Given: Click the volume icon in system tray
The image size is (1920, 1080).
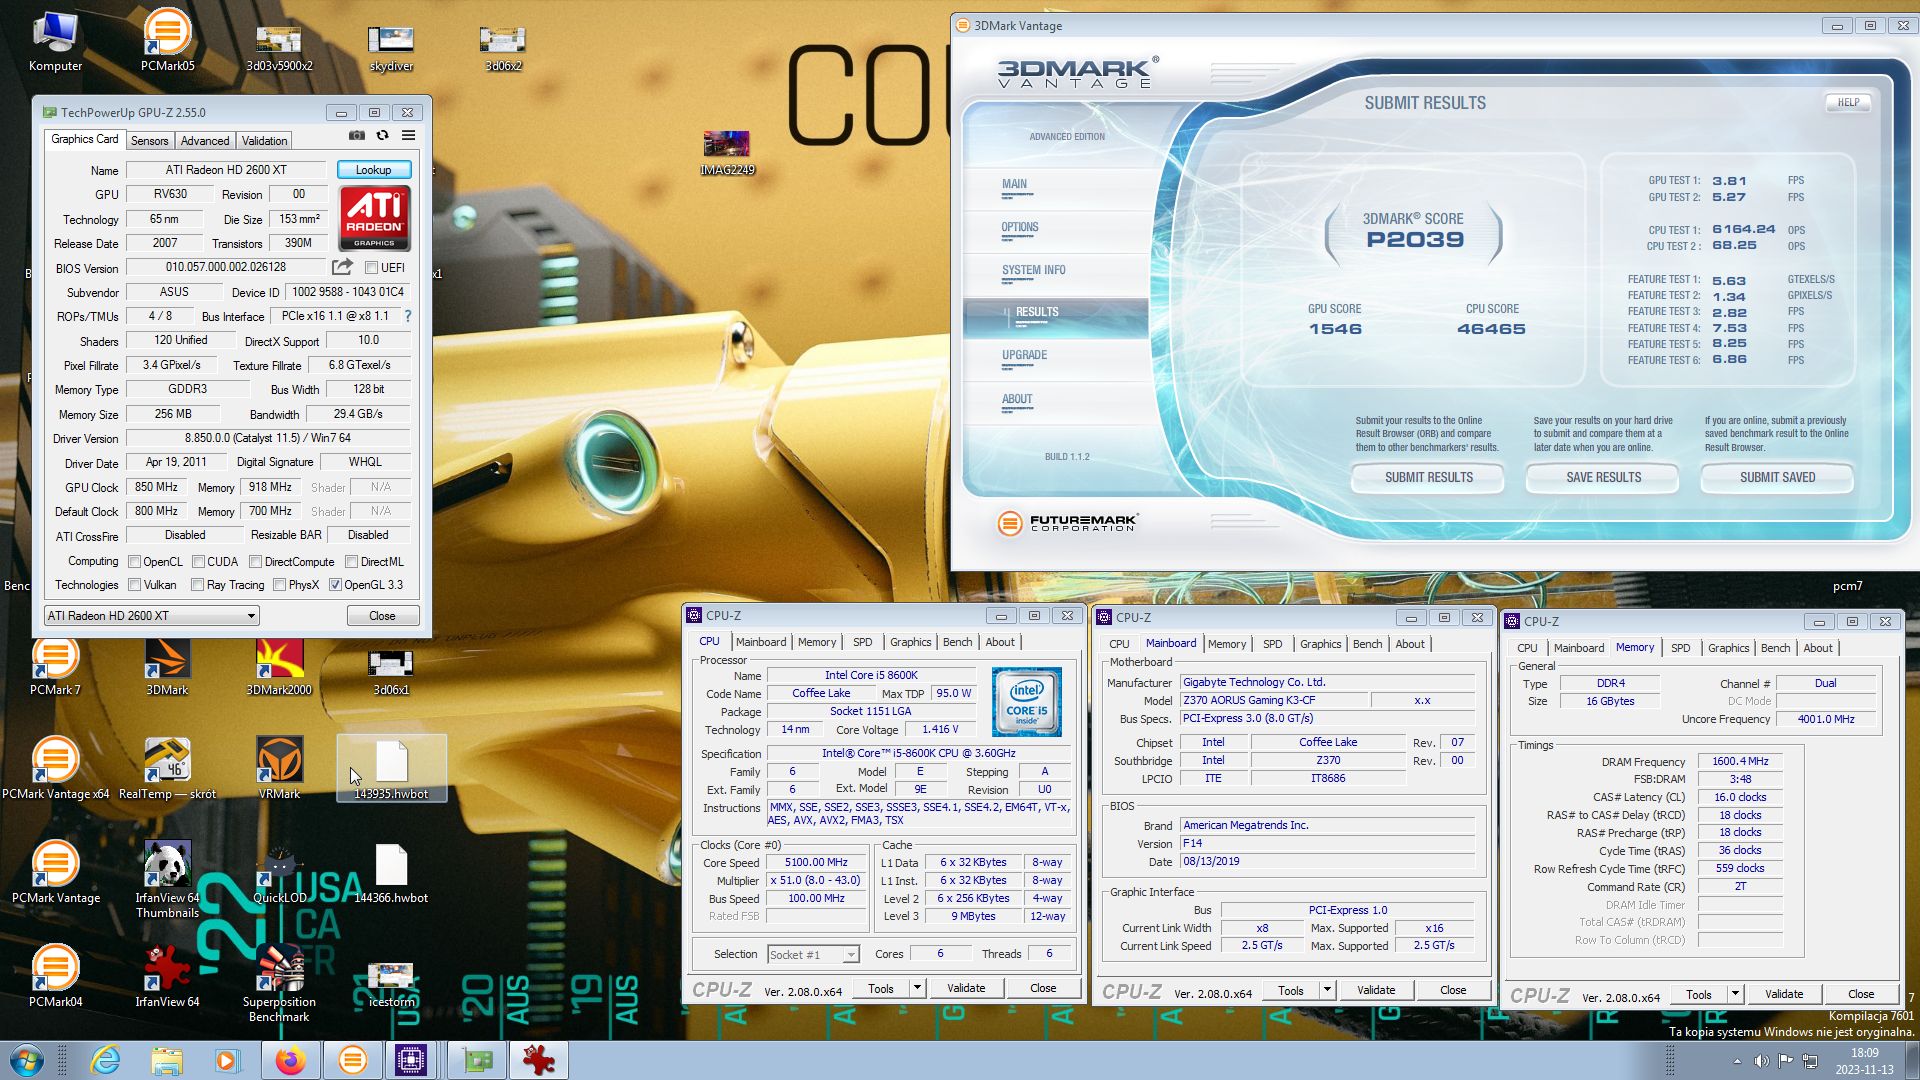Looking at the screenshot, I should [1761, 1061].
